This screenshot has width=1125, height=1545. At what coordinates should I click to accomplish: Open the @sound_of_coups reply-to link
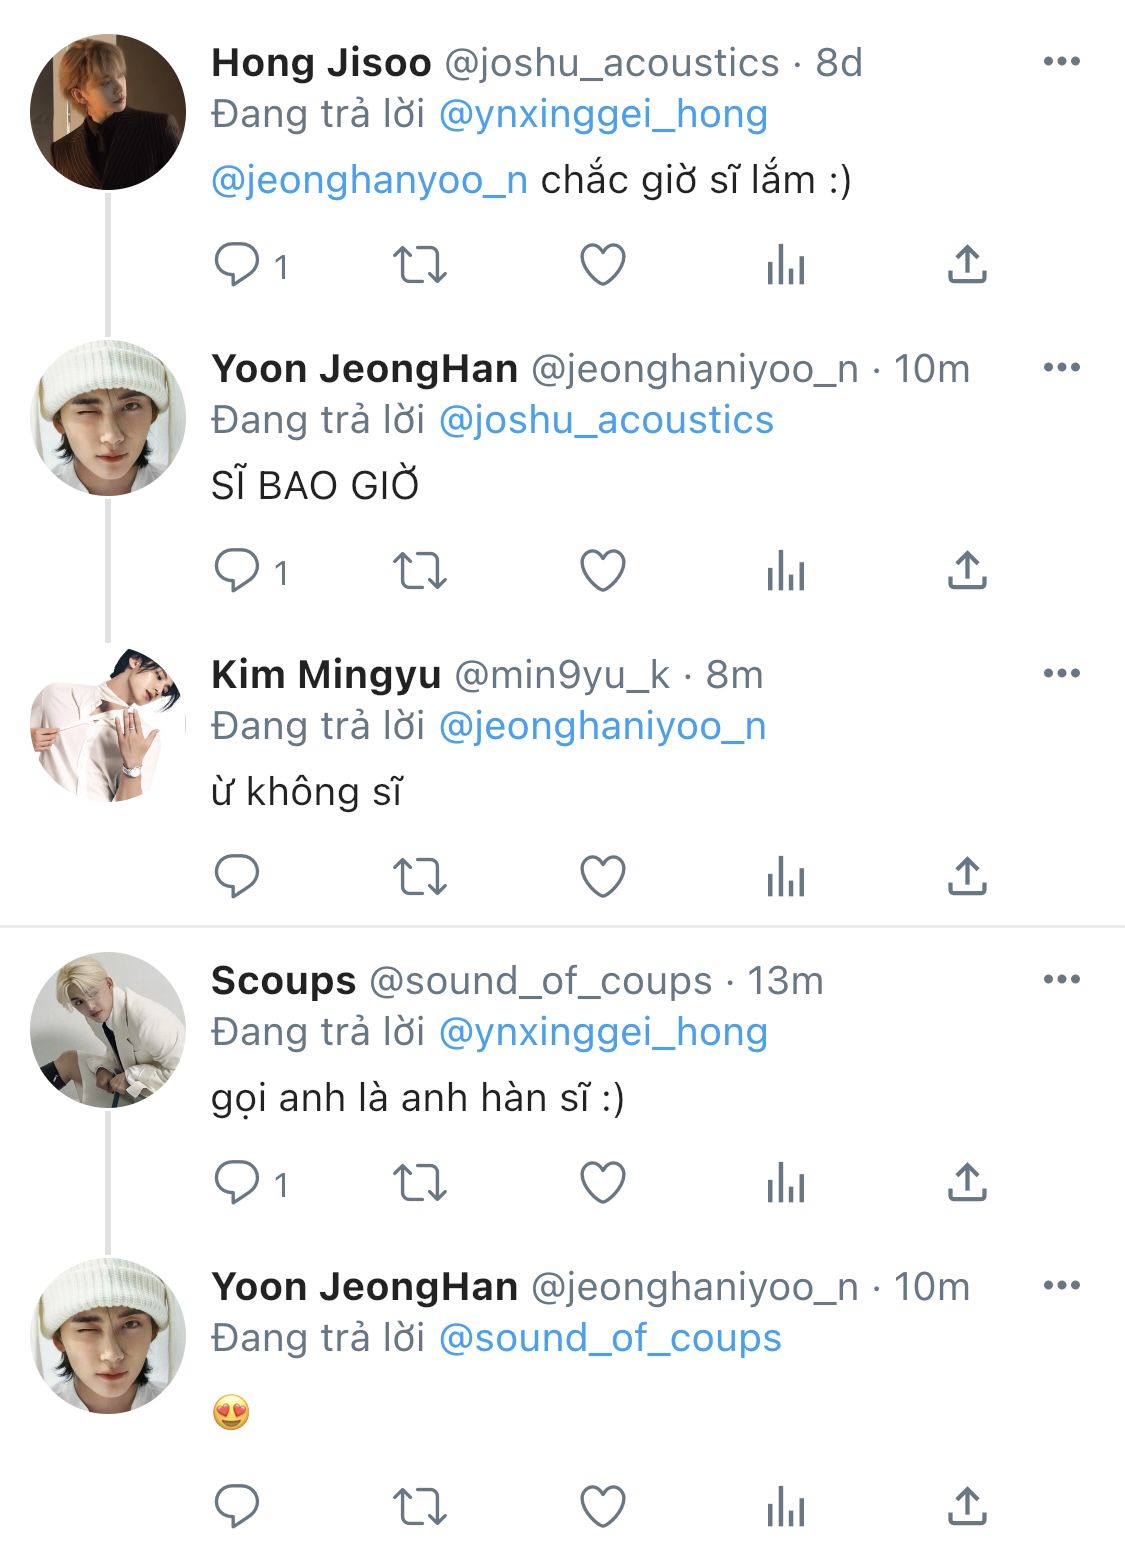[610, 1339]
